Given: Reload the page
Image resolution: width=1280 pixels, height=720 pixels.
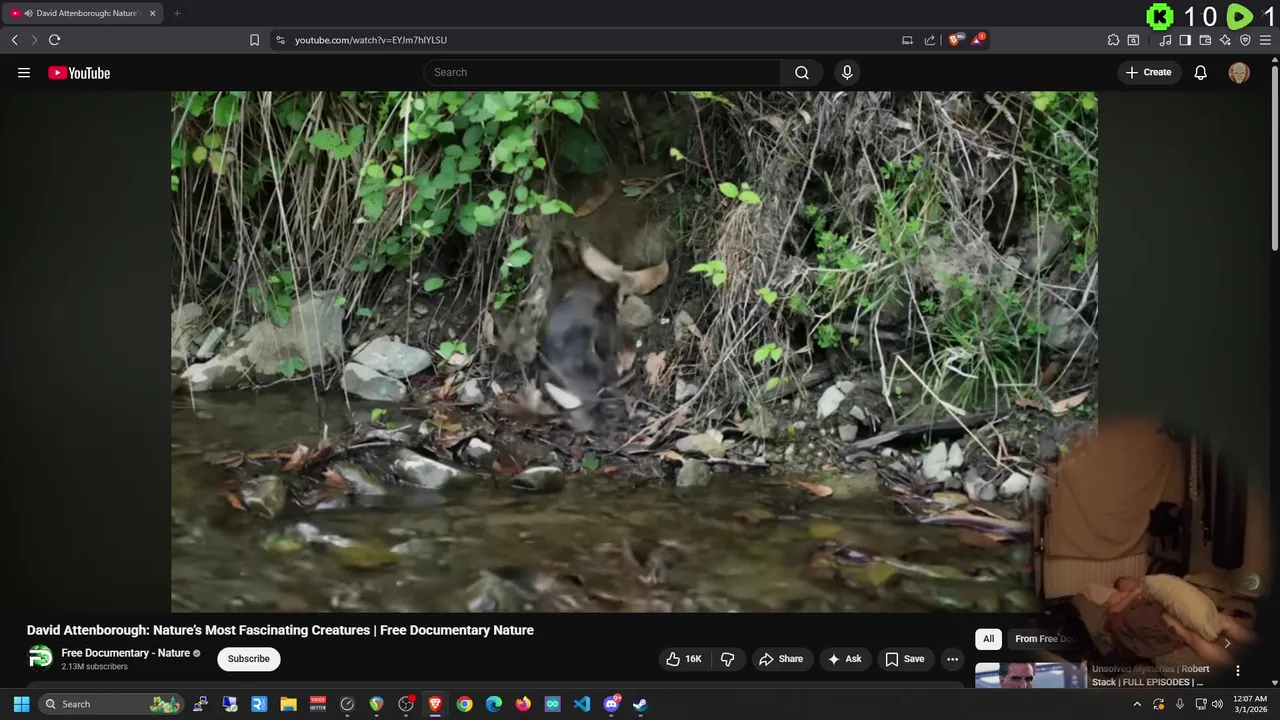Looking at the screenshot, I should click(x=54, y=40).
